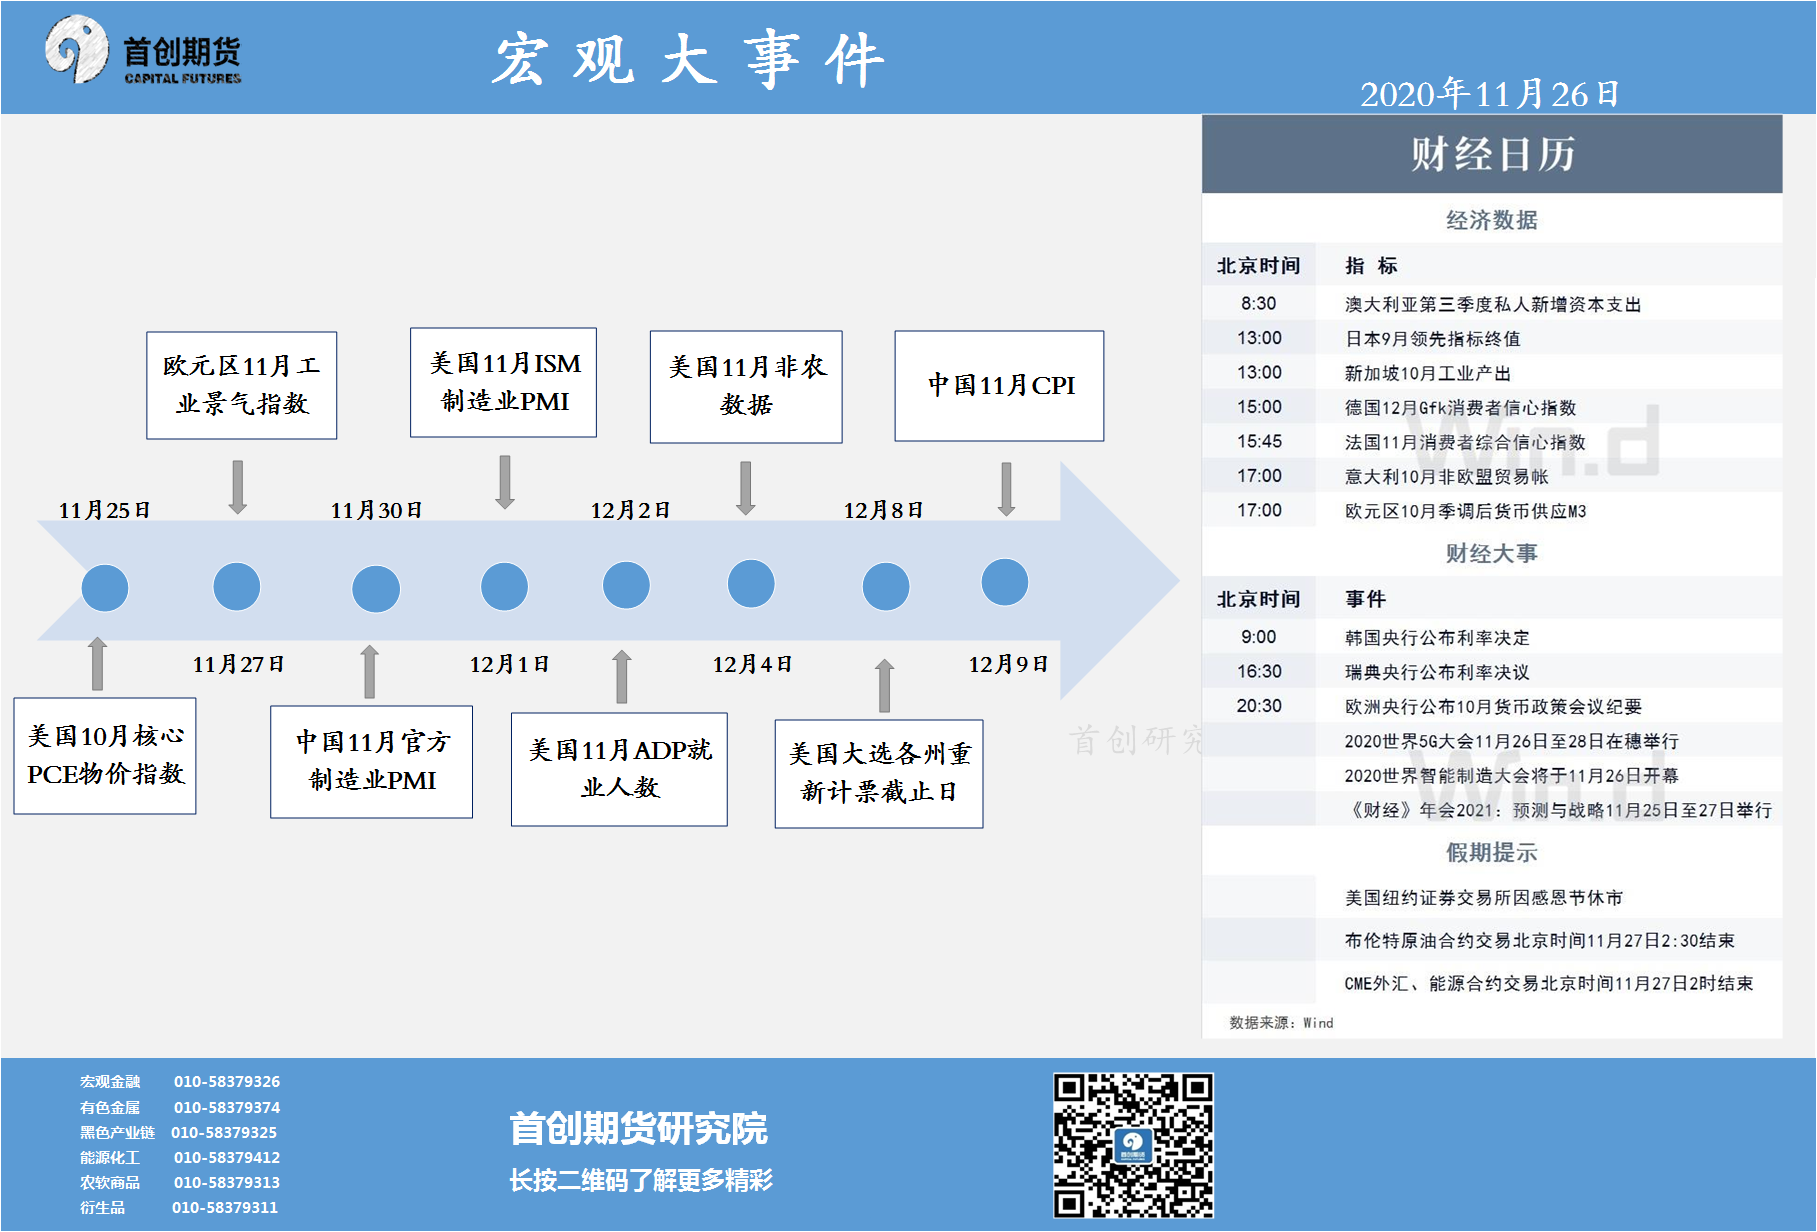Click the 中国11月官方制造业PMI event box
Screen dimensions: 1817x1232
pyautogui.click(x=371, y=761)
